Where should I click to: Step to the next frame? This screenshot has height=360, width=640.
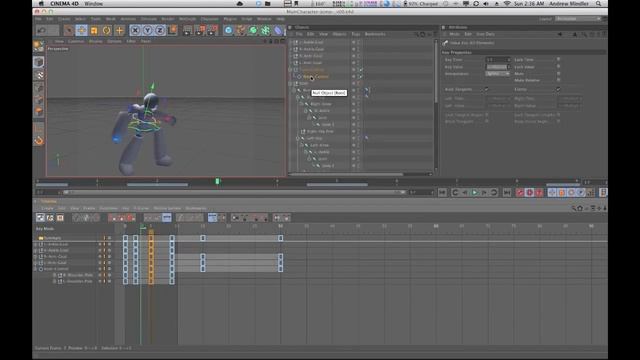point(484,192)
